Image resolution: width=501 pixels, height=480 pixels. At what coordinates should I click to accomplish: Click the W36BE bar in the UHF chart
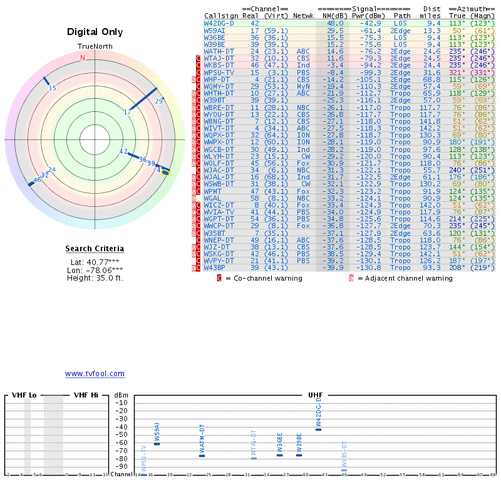[x=280, y=455]
